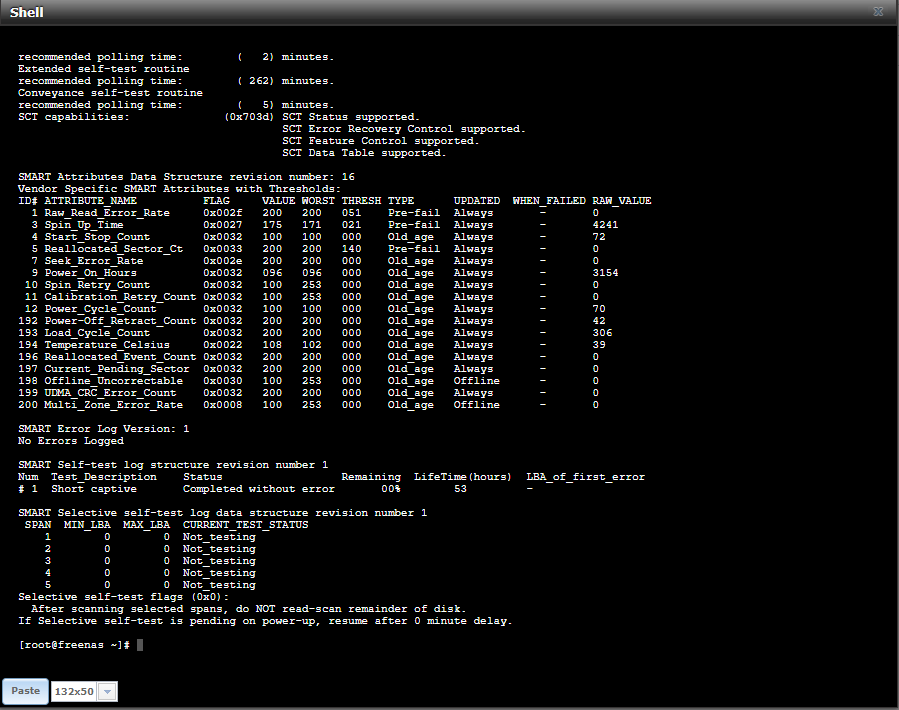This screenshot has height=710, width=899.
Task: Click the CURRENT_TEST_STATUS column header
Action: point(245,525)
